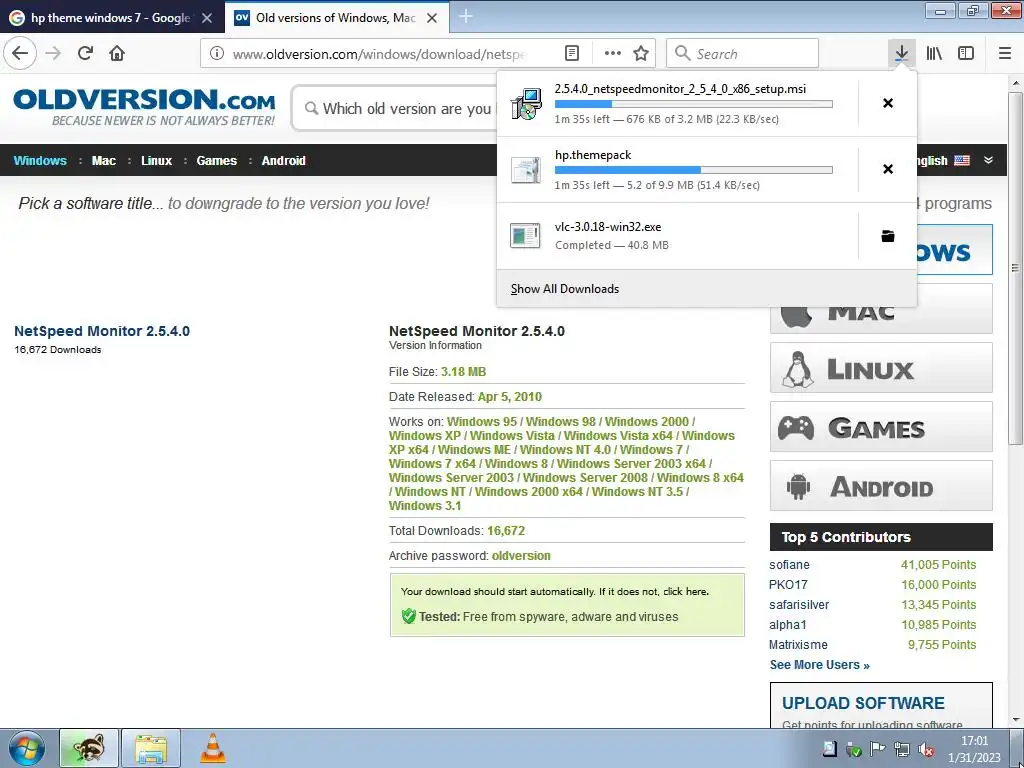1024x768 pixels.
Task: Focus the Firefox Search box
Action: [743, 54]
